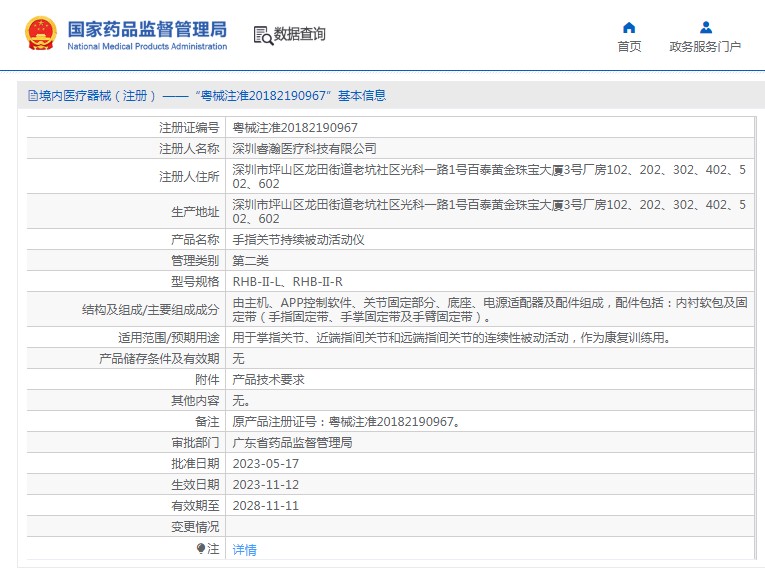Select model spec RHB-II-L、RHB-II-R
Image resolution: width=765 pixels, height=577 pixels.
[x=287, y=281]
